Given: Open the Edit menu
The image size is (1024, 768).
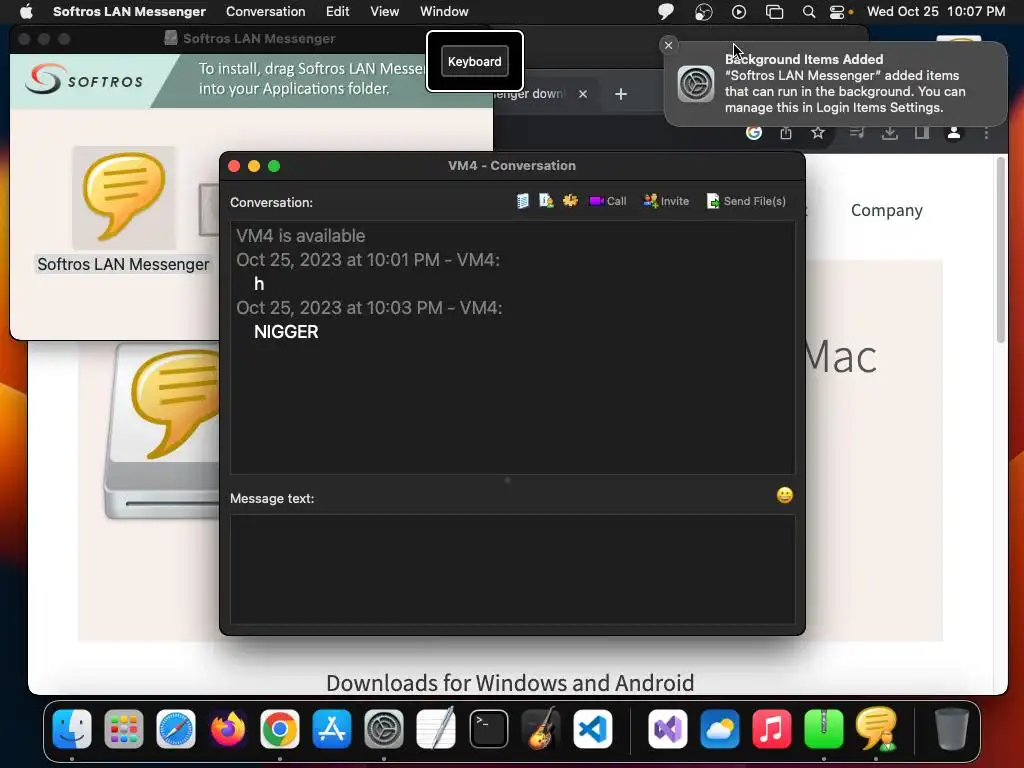Looking at the screenshot, I should pos(338,12).
